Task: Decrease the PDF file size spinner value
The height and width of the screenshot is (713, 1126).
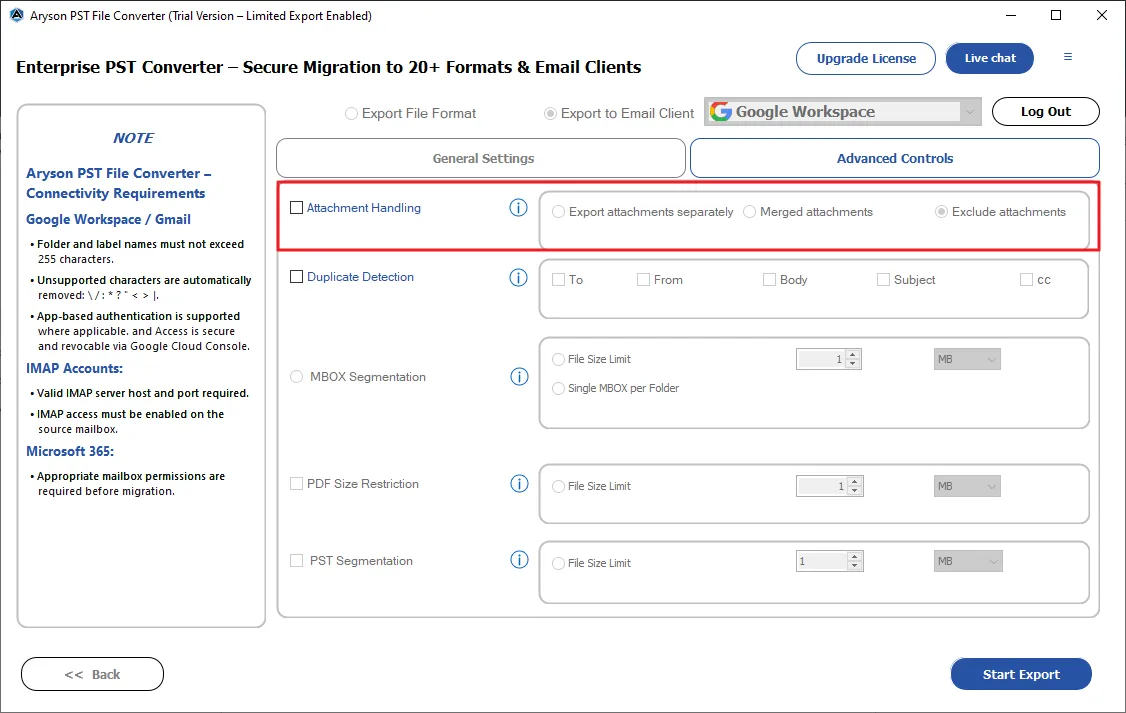Action: pyautogui.click(x=855, y=491)
